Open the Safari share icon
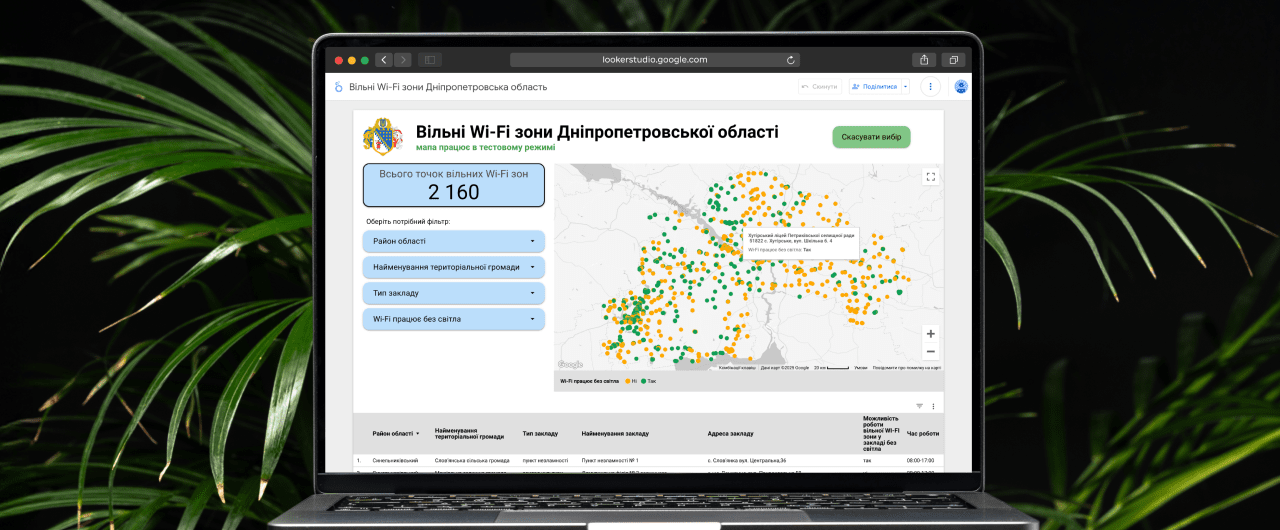Viewport: 1280px width, 530px height. point(924,60)
